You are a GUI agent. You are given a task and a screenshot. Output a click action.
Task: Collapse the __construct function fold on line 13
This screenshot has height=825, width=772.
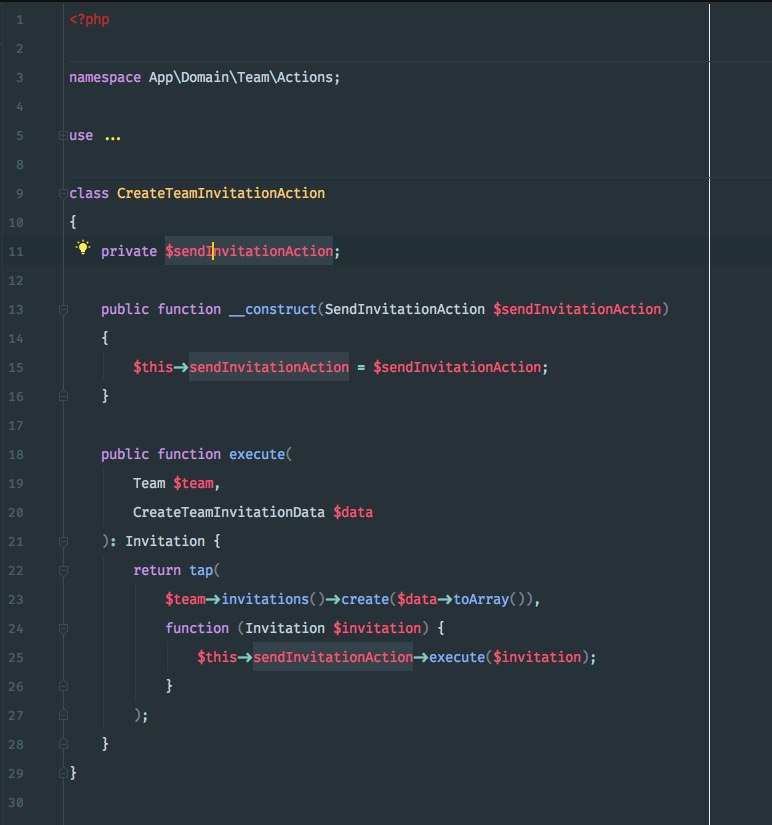(x=63, y=309)
